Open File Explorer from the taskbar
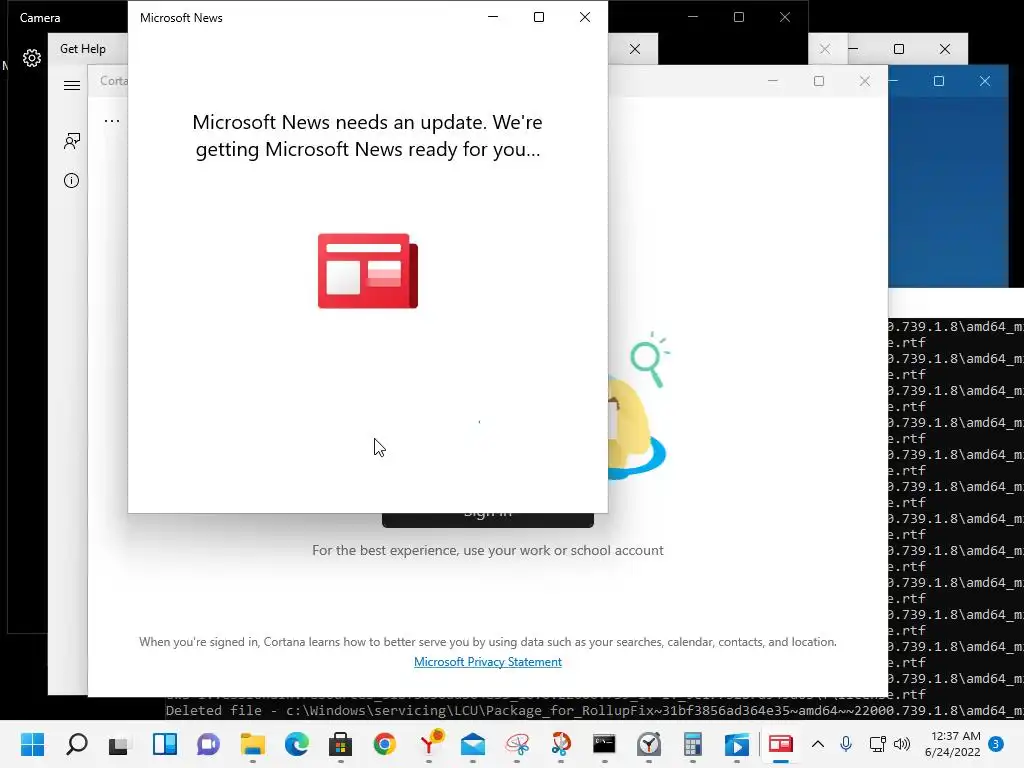This screenshot has height=768, width=1024. click(x=253, y=744)
